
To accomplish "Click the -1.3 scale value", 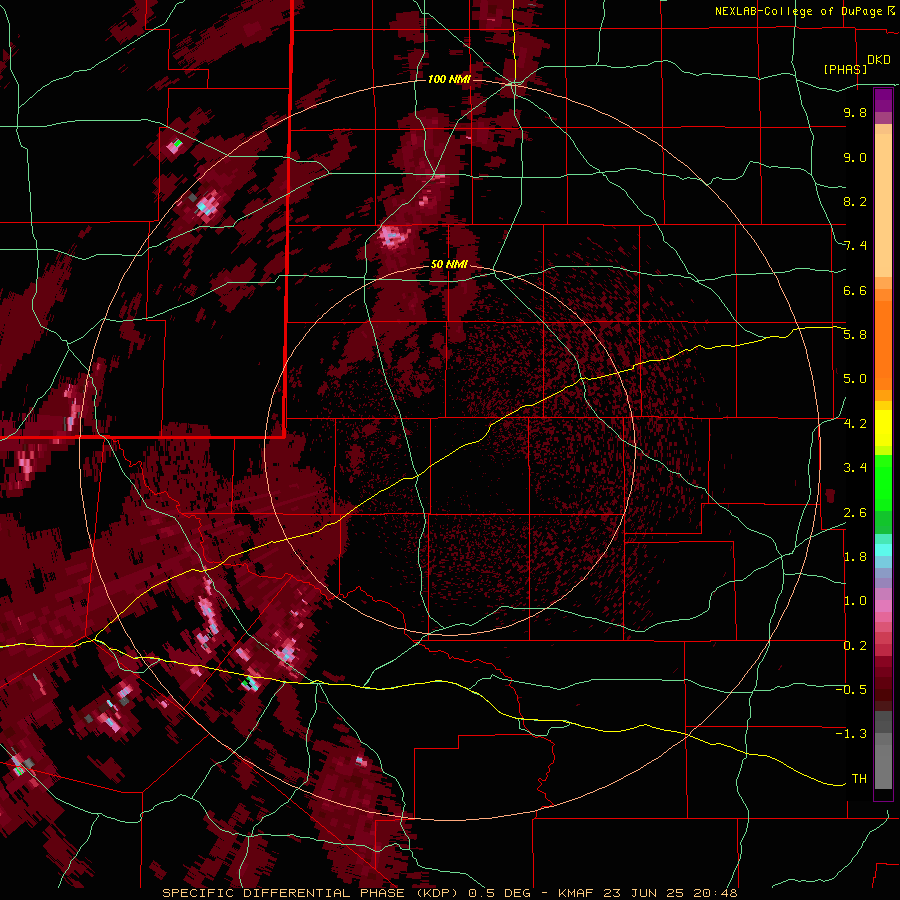I will pyautogui.click(x=851, y=734).
